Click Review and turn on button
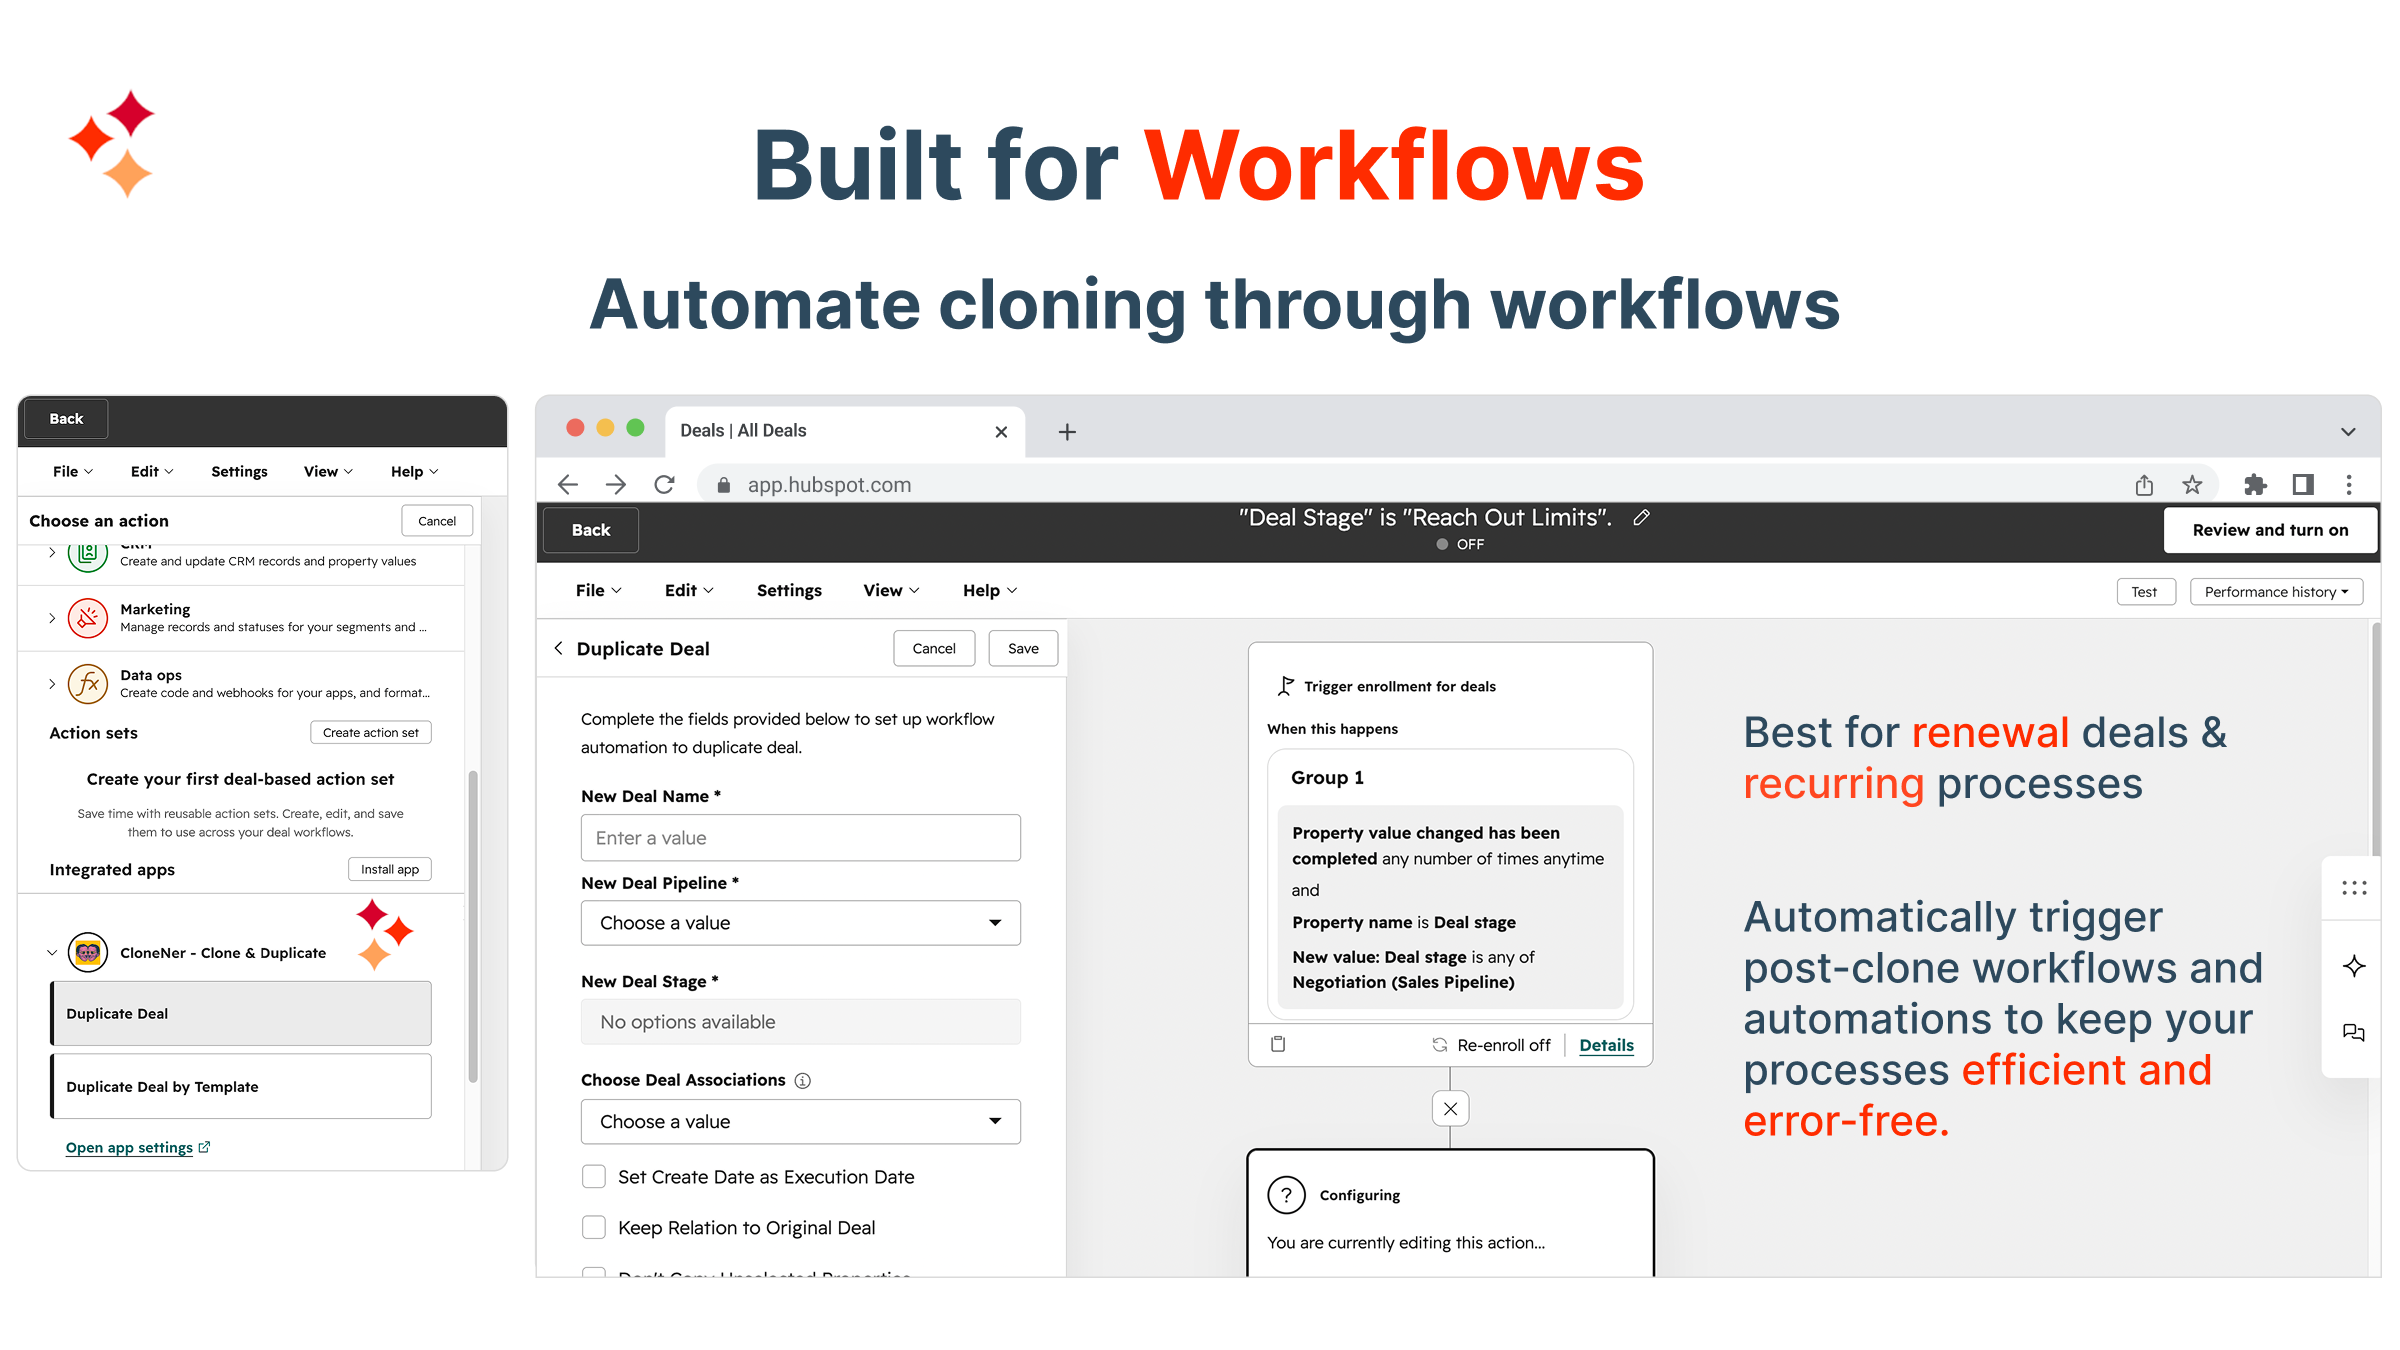Screen dimensions: 2400x1350 (2270, 530)
